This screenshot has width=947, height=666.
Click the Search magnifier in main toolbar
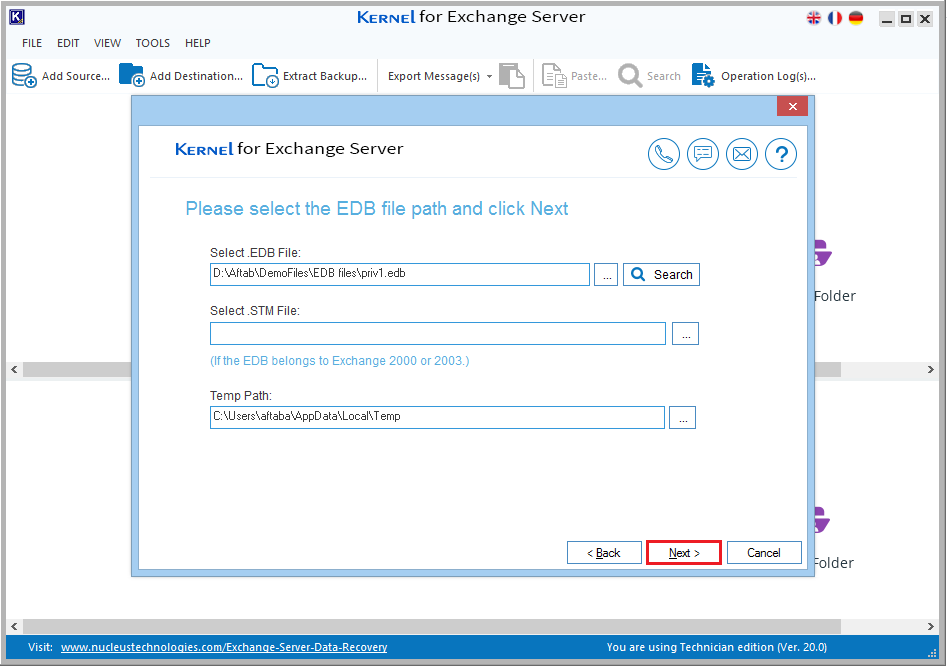[x=630, y=76]
